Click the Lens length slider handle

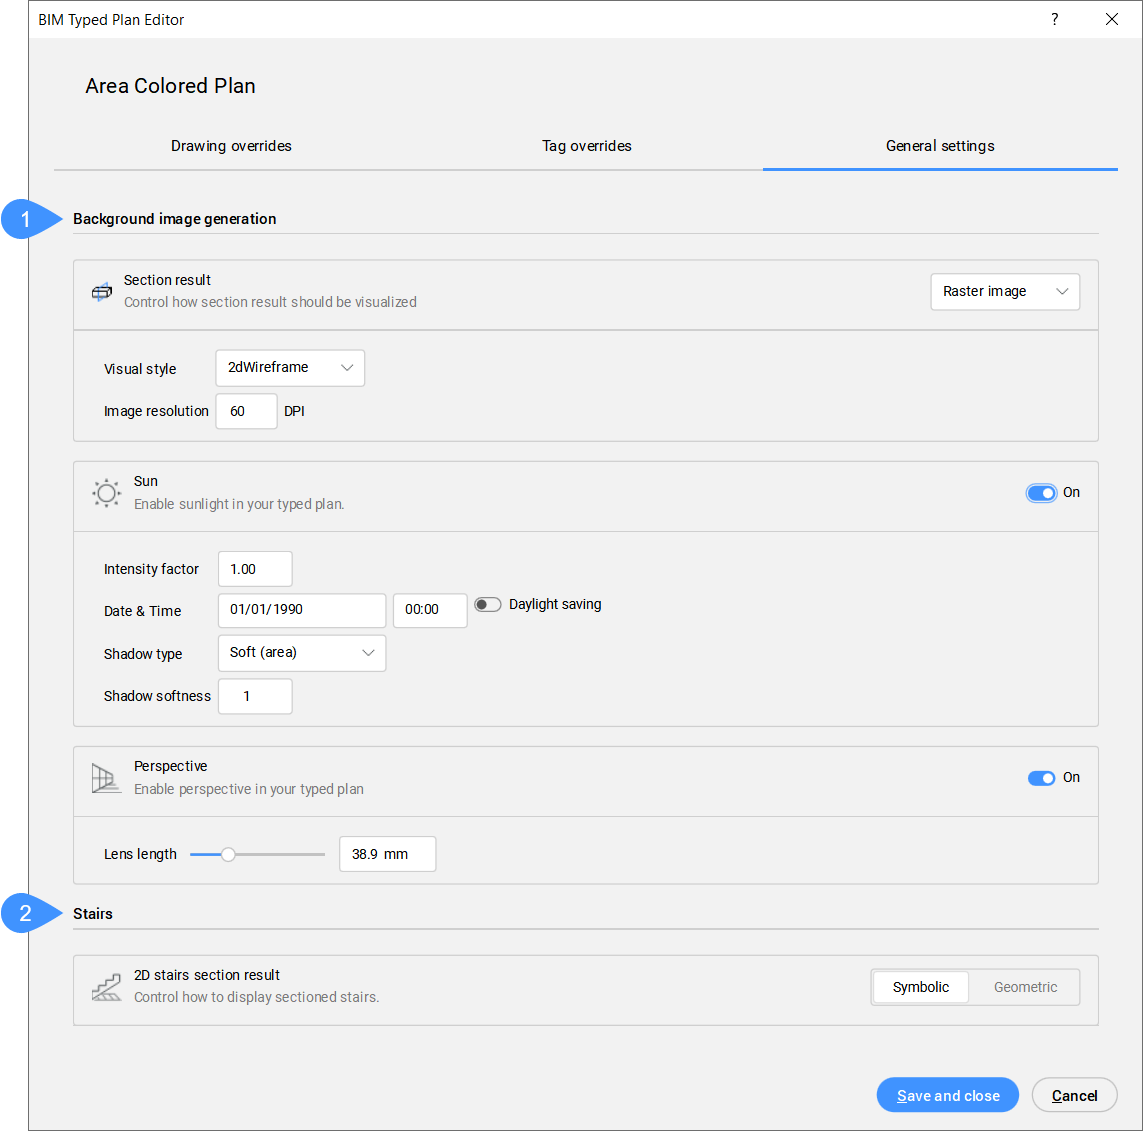pyautogui.click(x=228, y=854)
